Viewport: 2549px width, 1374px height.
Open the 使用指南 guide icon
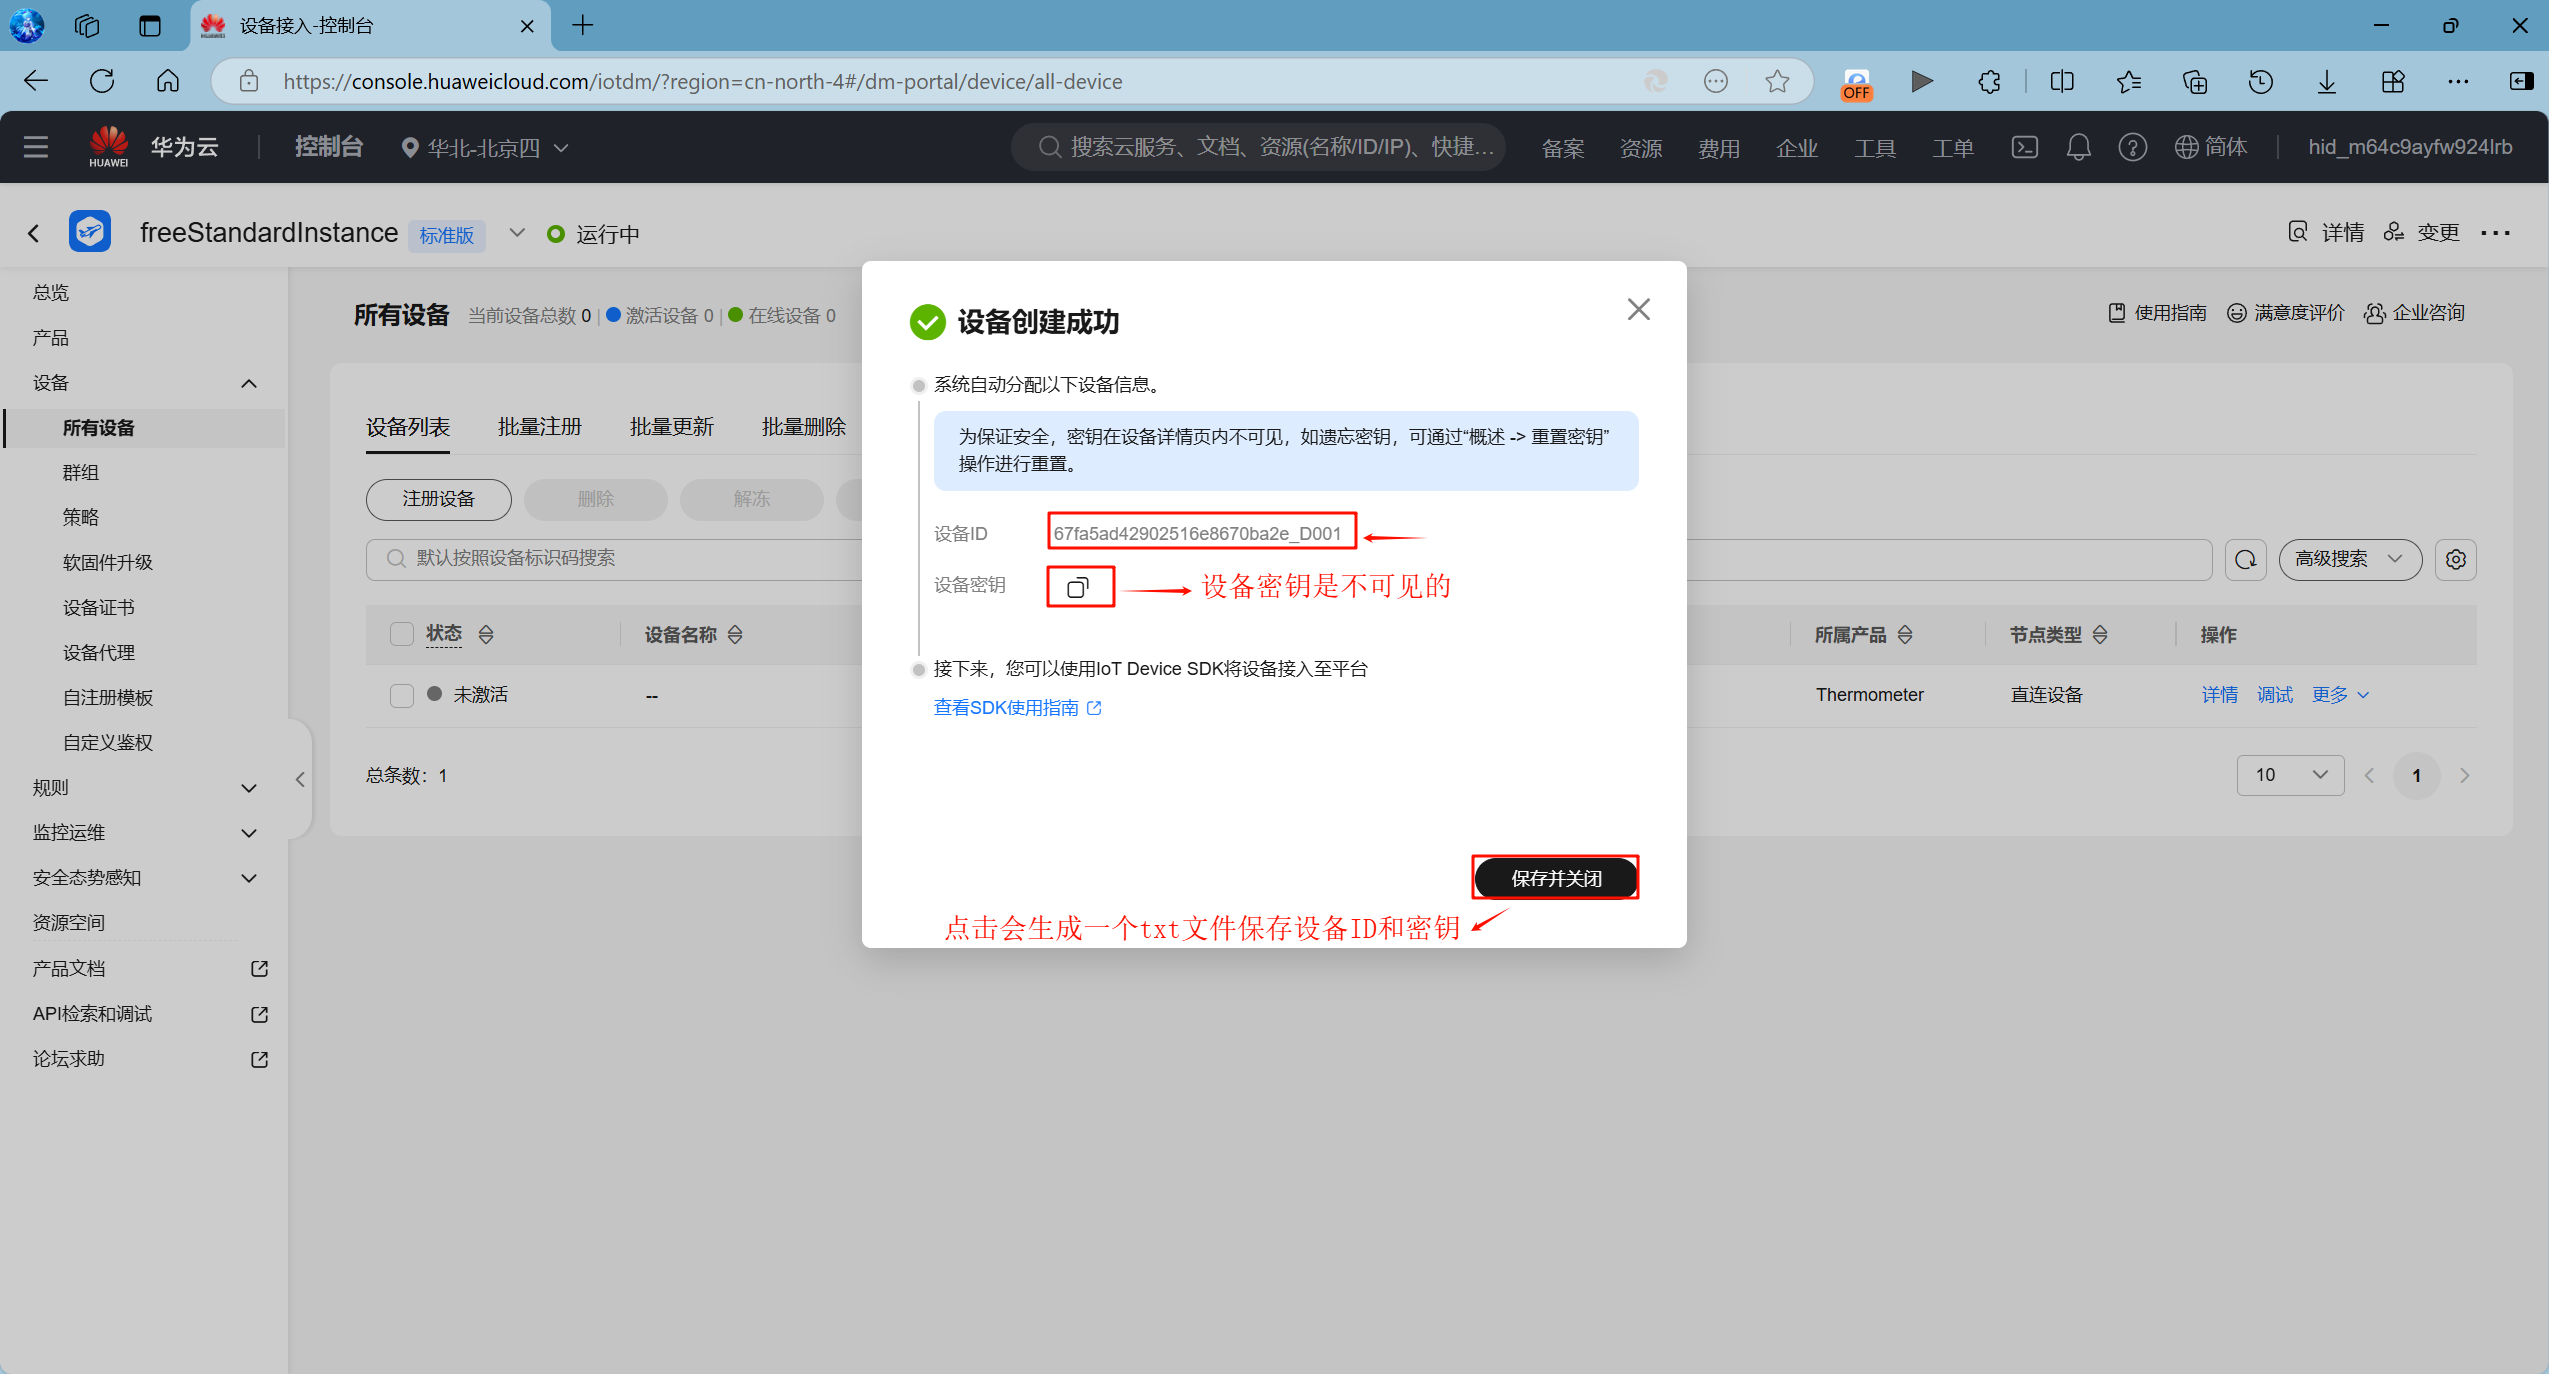coord(2117,313)
